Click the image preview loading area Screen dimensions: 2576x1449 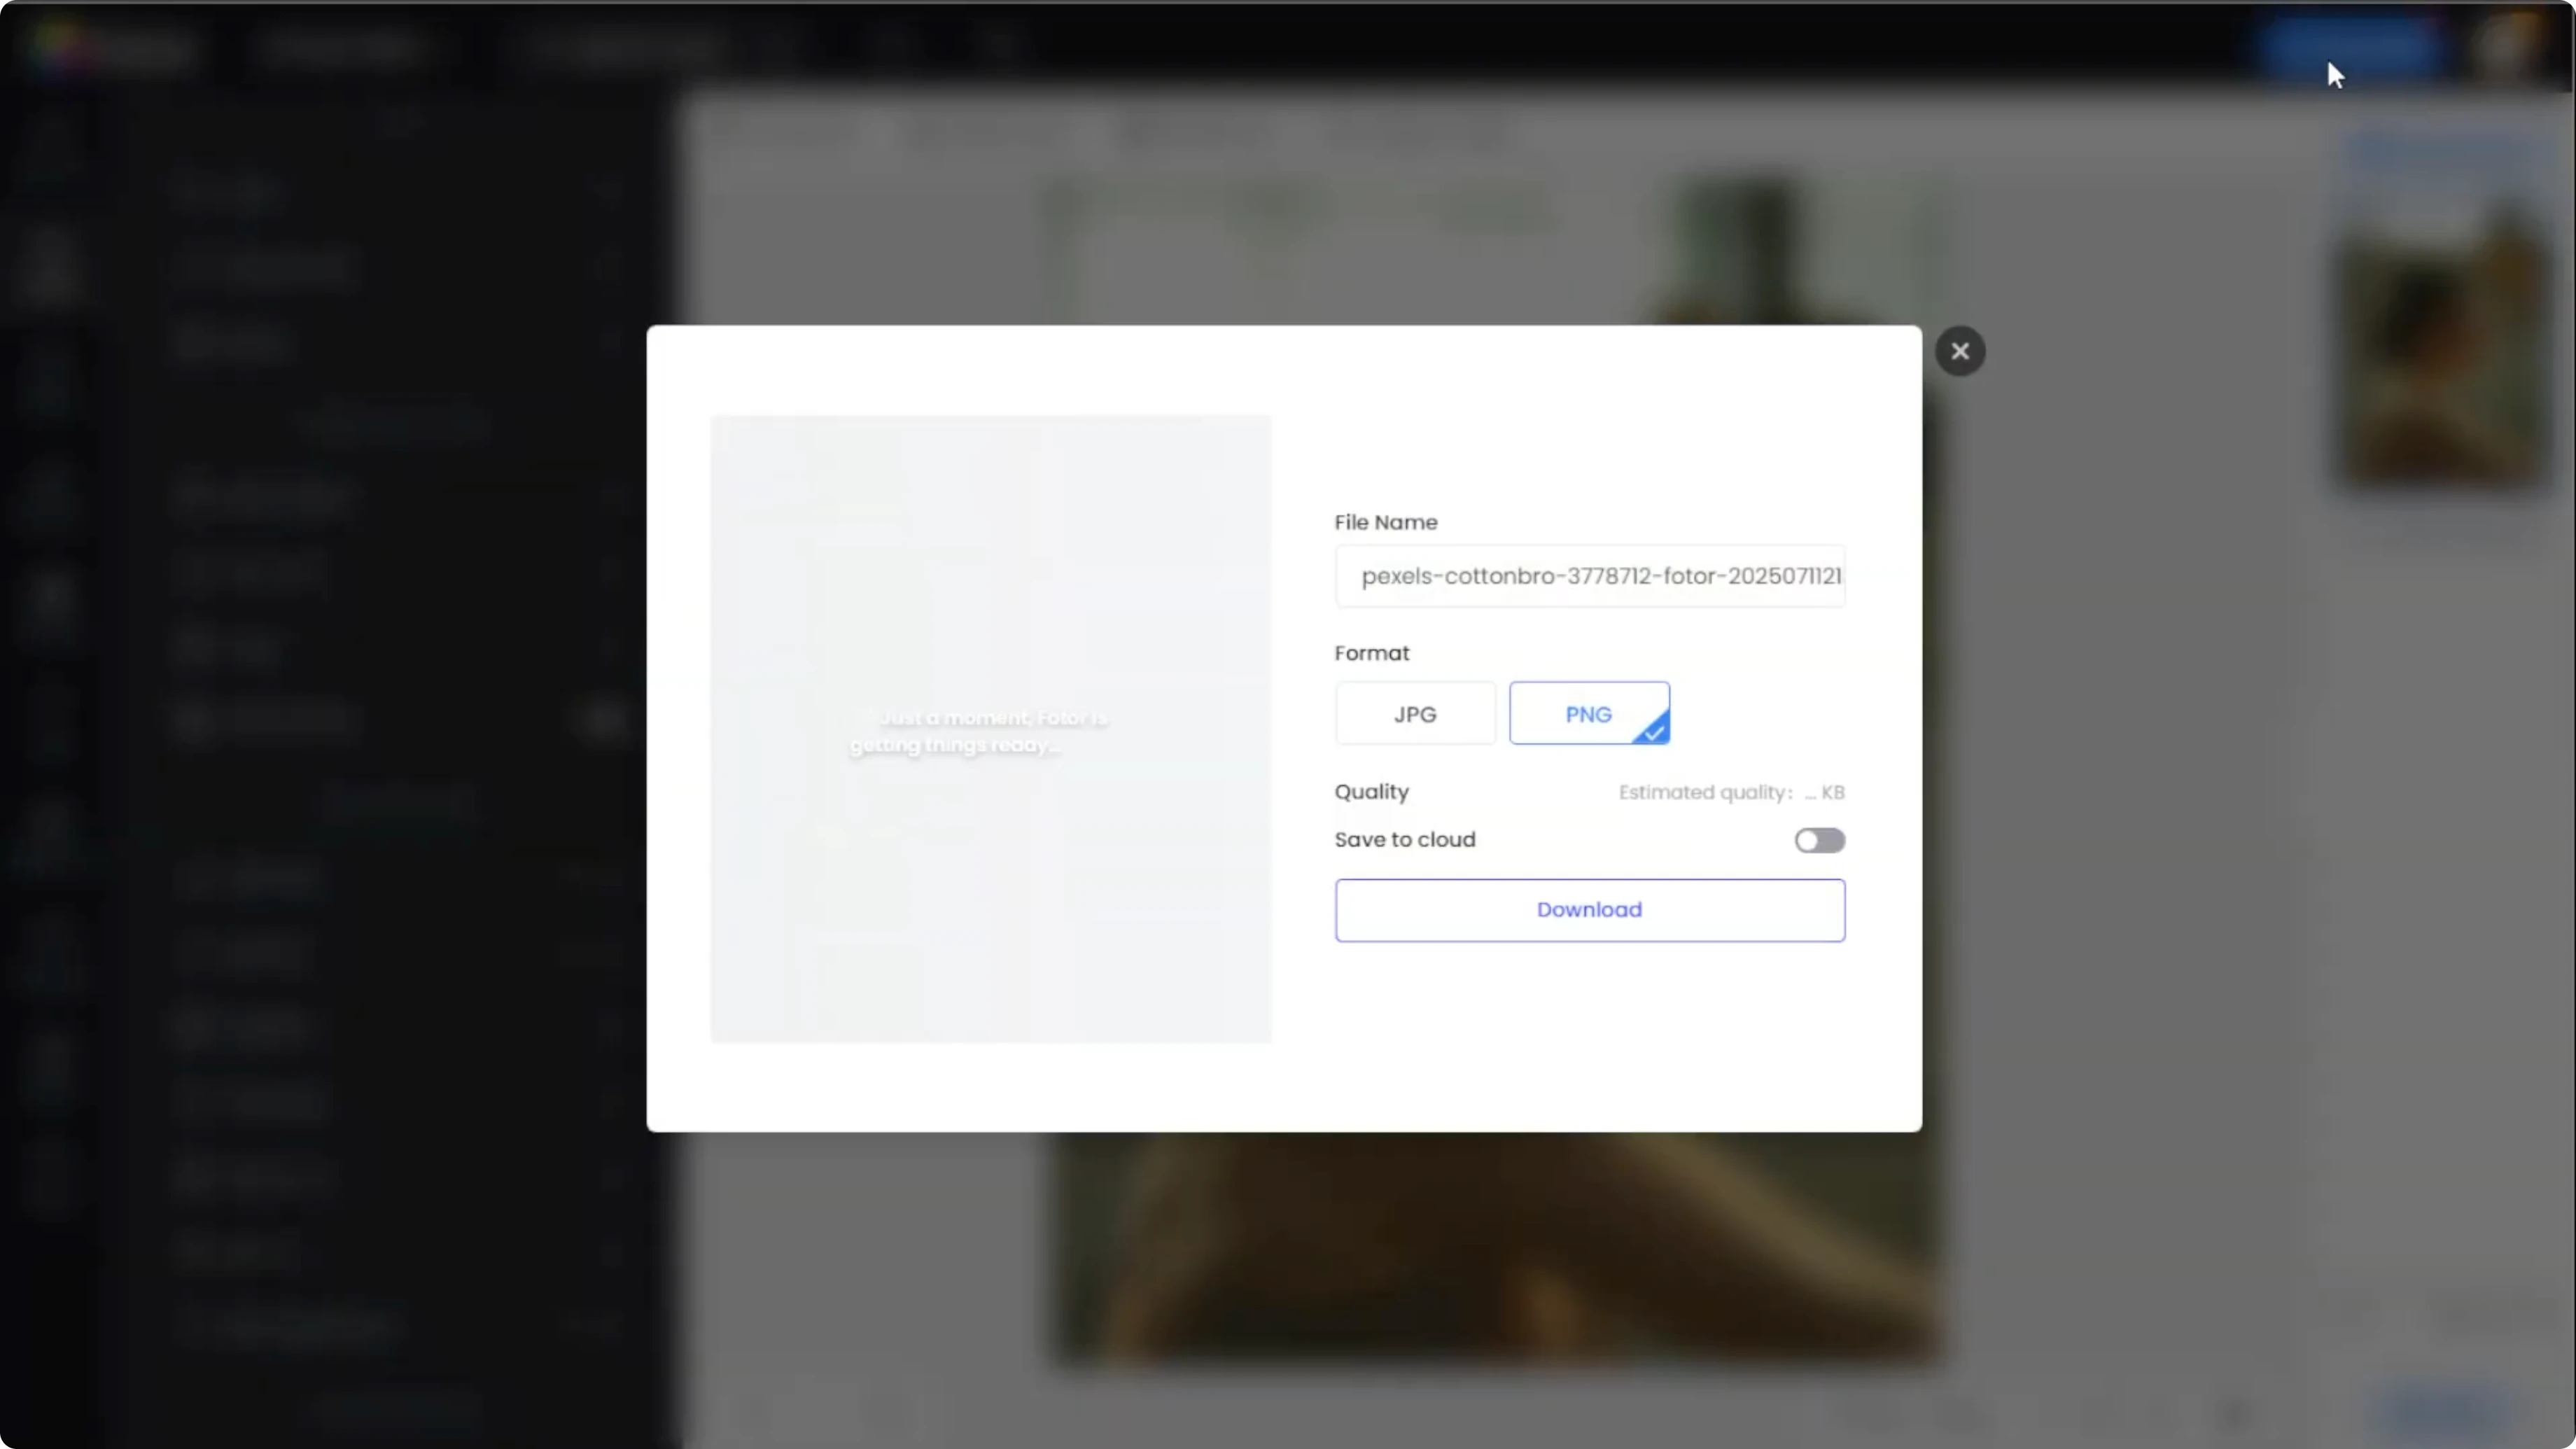pos(990,729)
